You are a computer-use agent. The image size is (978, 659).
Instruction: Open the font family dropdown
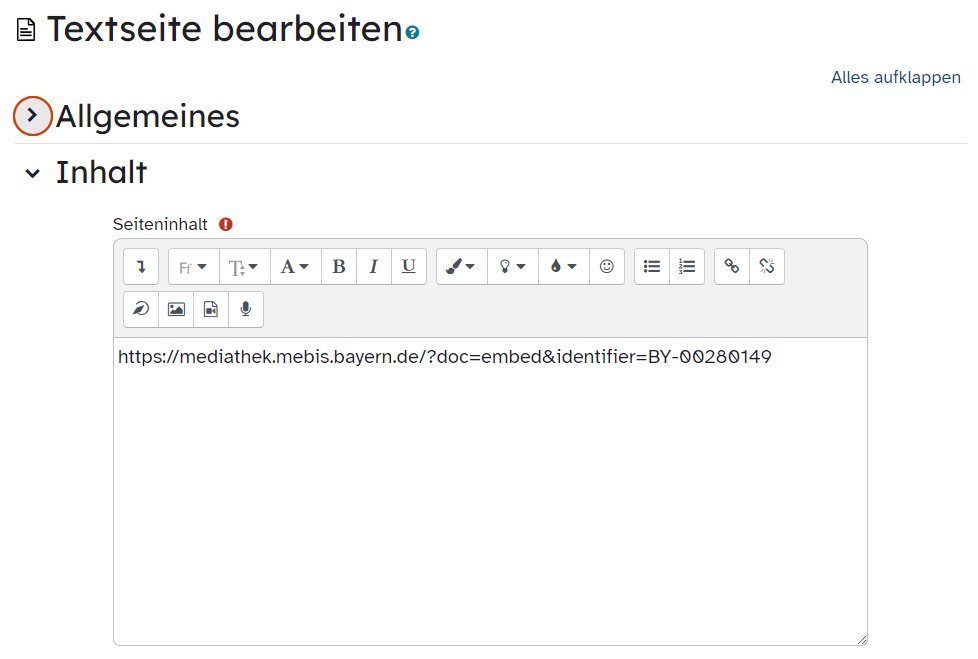coord(193,267)
